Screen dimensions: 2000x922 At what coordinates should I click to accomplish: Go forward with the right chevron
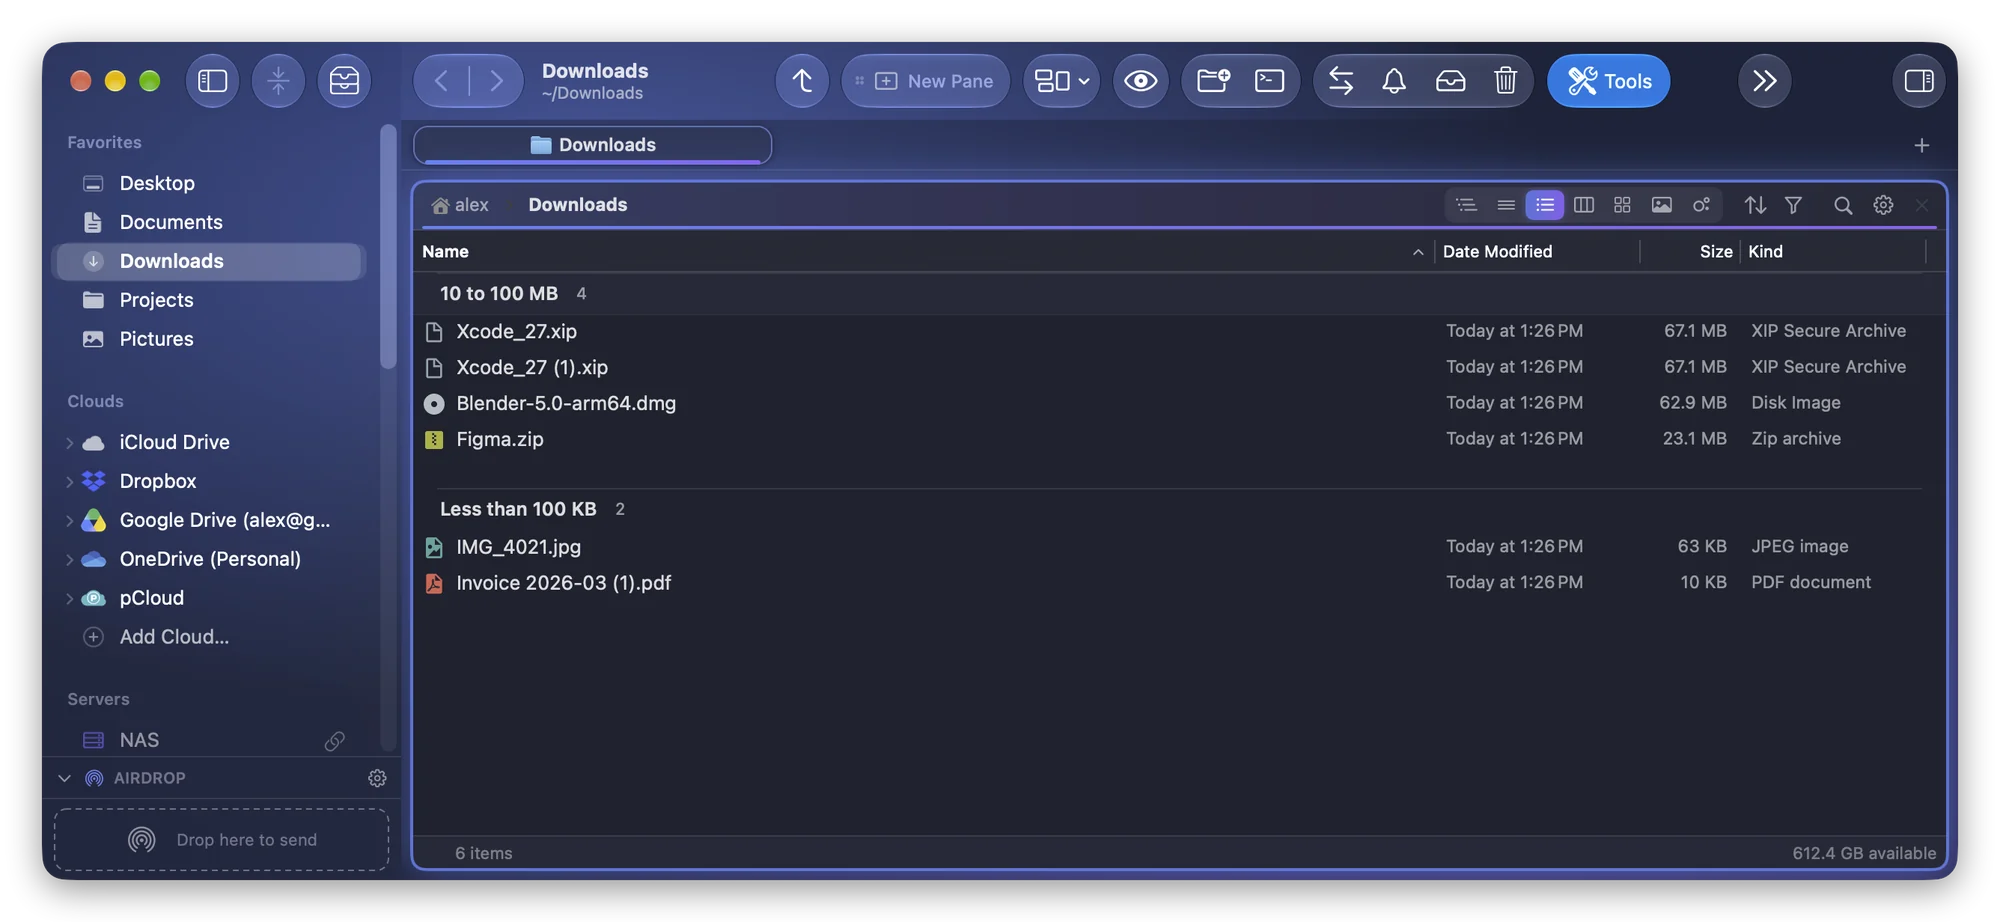click(x=496, y=81)
